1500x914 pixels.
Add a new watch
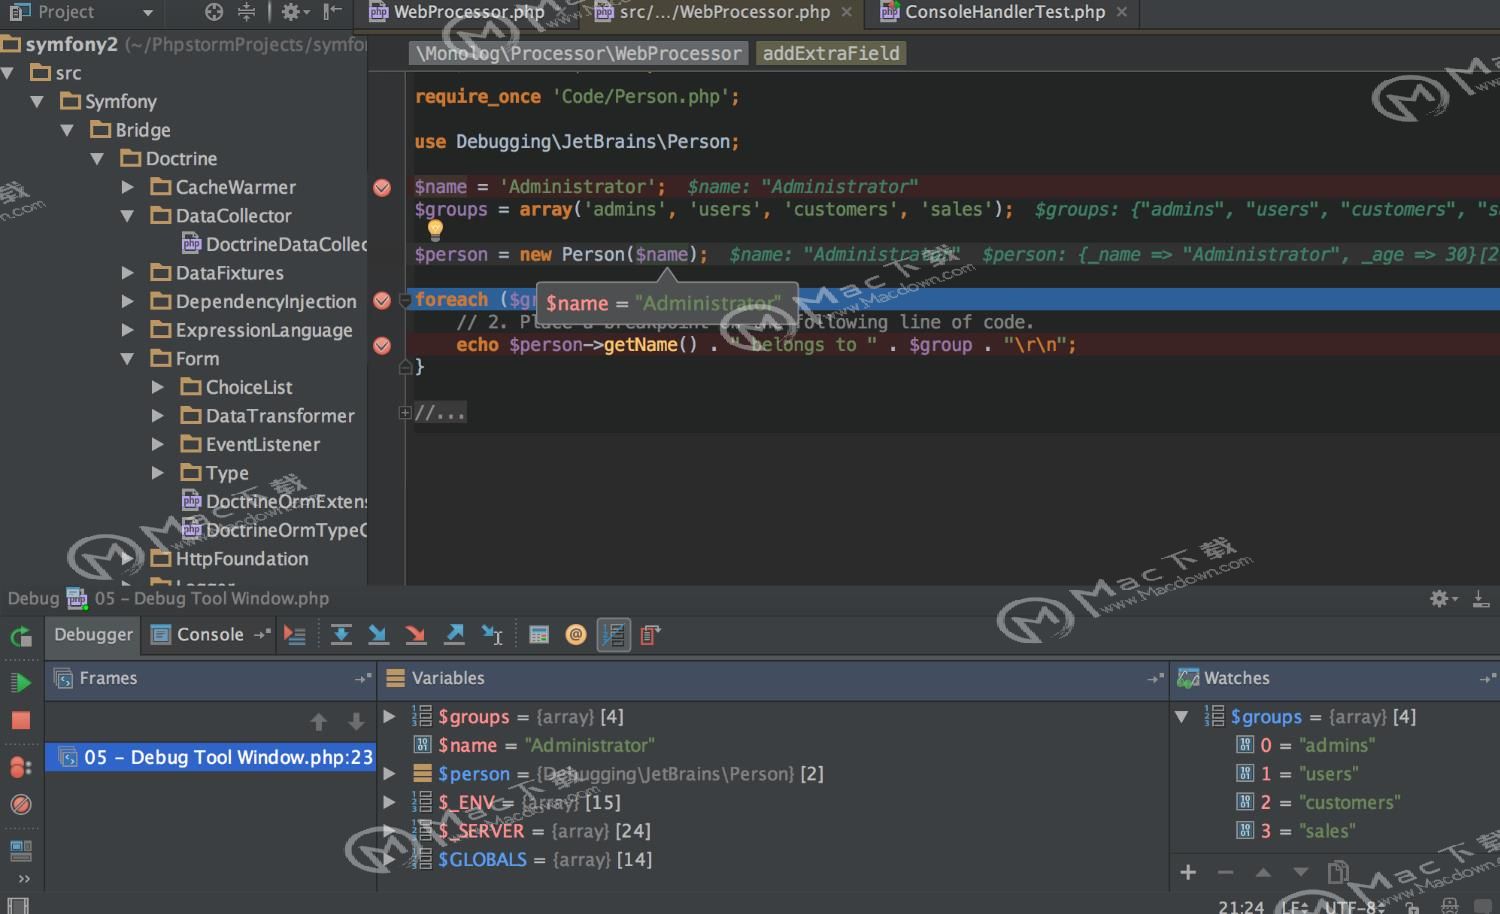[x=1188, y=872]
